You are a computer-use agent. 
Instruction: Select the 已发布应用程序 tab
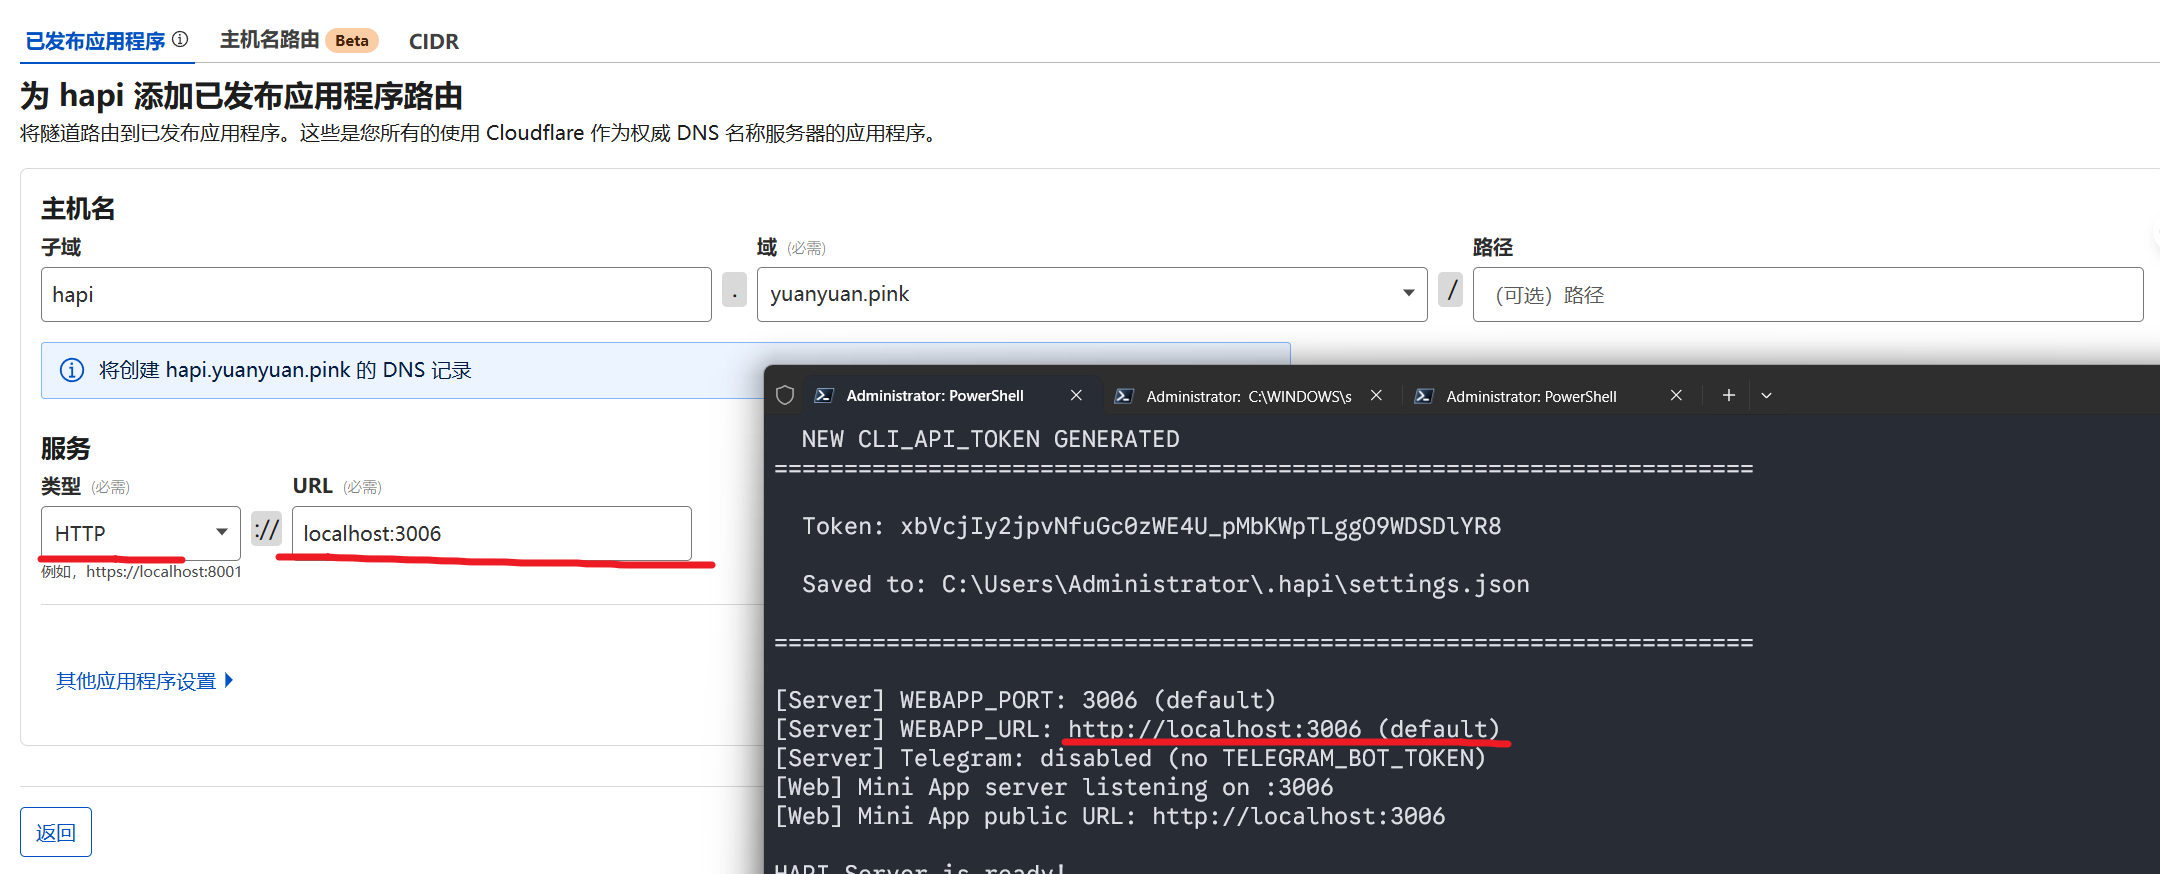click(95, 41)
